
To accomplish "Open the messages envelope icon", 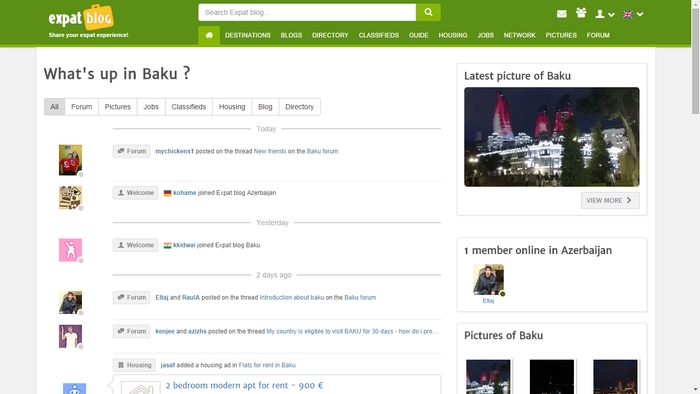I will pos(562,14).
